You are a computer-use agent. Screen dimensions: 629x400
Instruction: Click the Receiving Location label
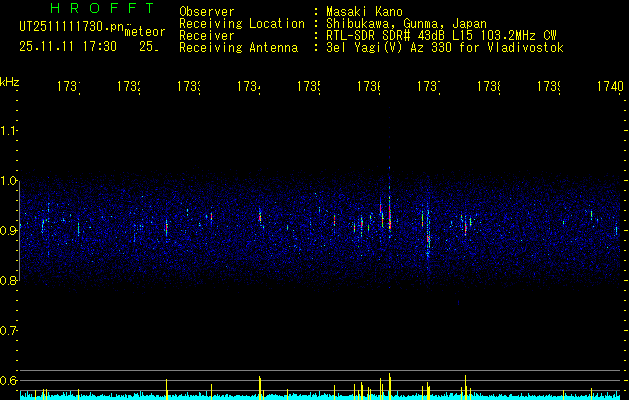click(242, 24)
